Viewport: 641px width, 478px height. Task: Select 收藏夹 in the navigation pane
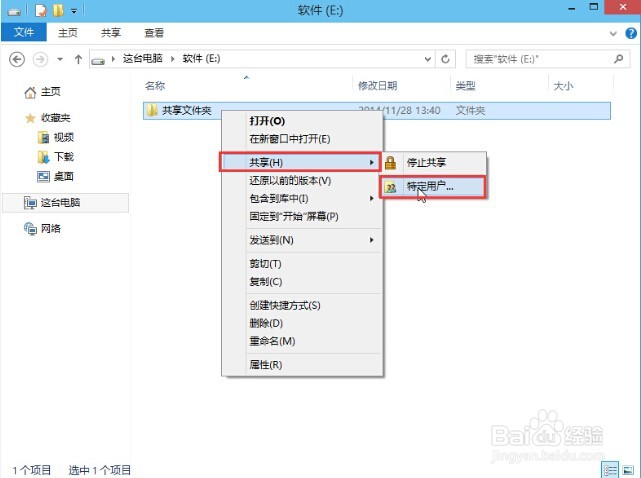(x=56, y=118)
